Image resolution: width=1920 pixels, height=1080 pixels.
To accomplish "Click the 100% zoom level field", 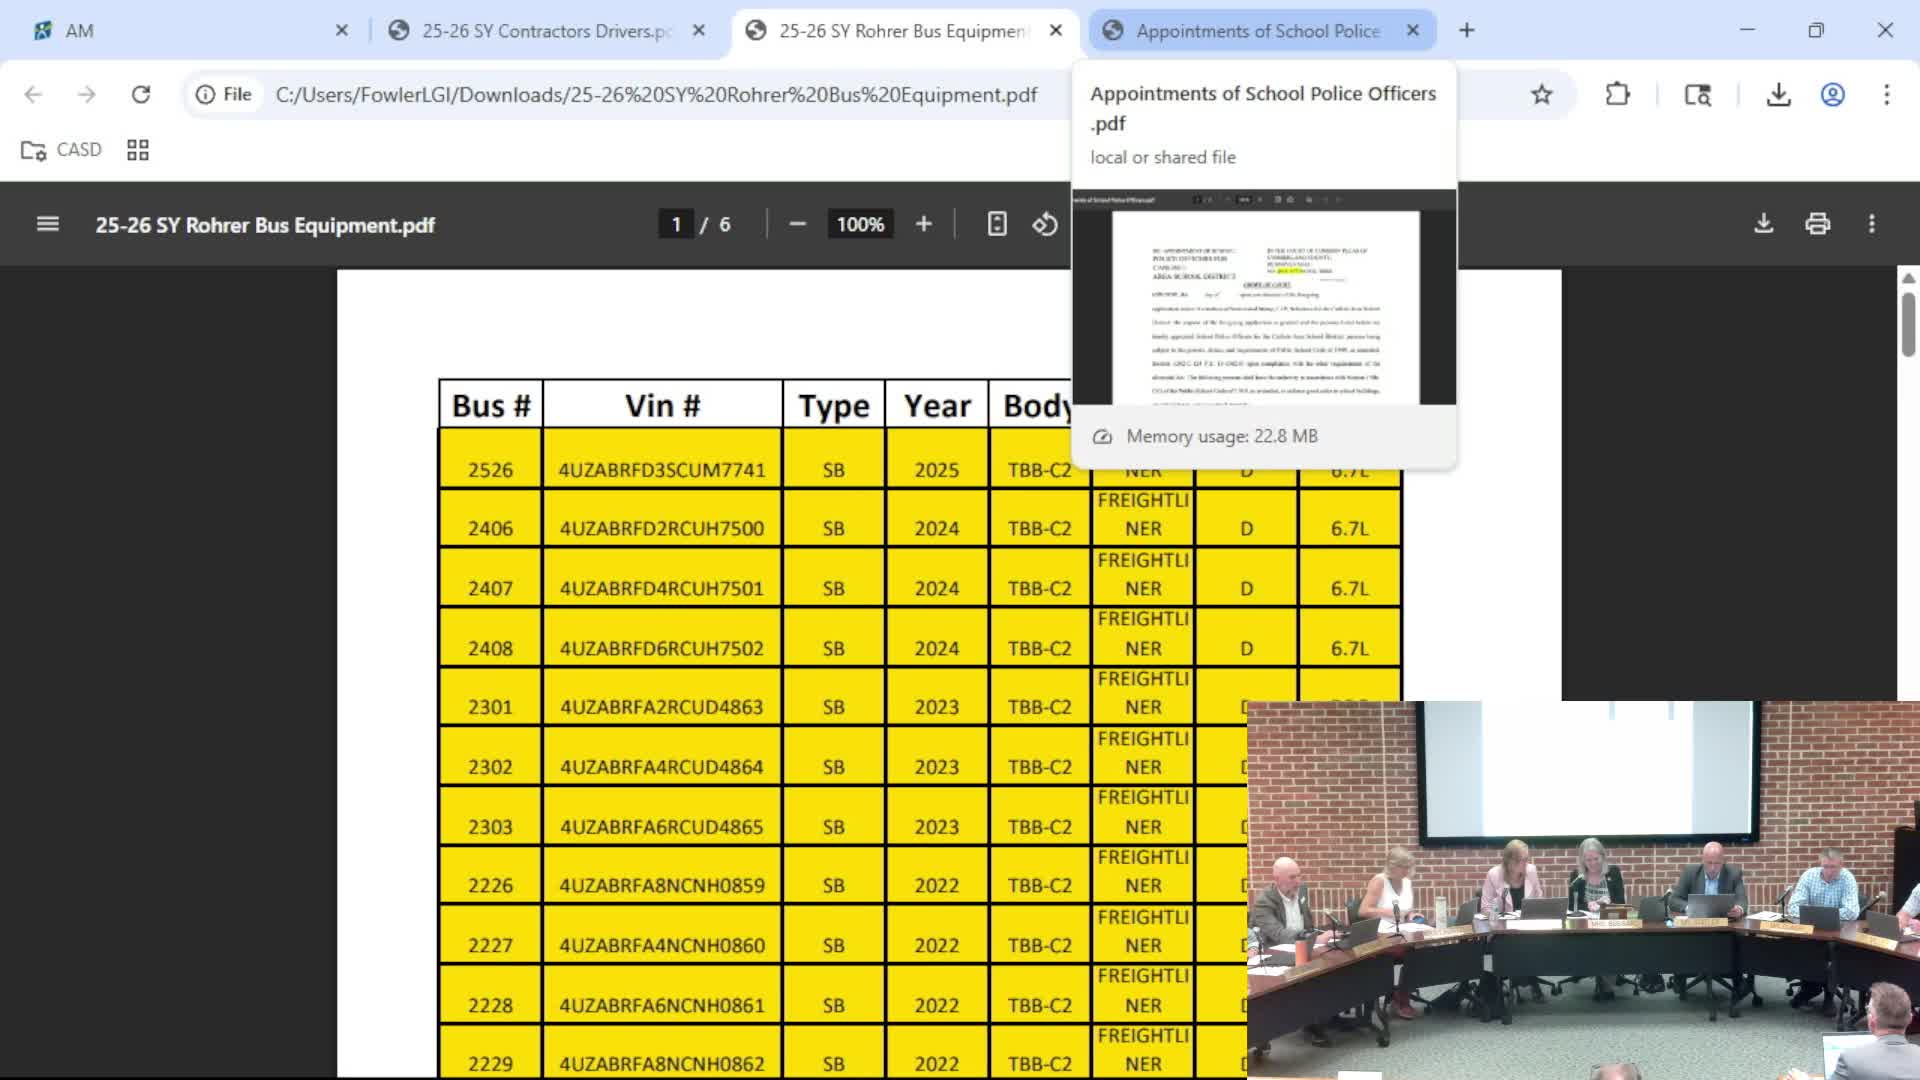I will tap(860, 224).
